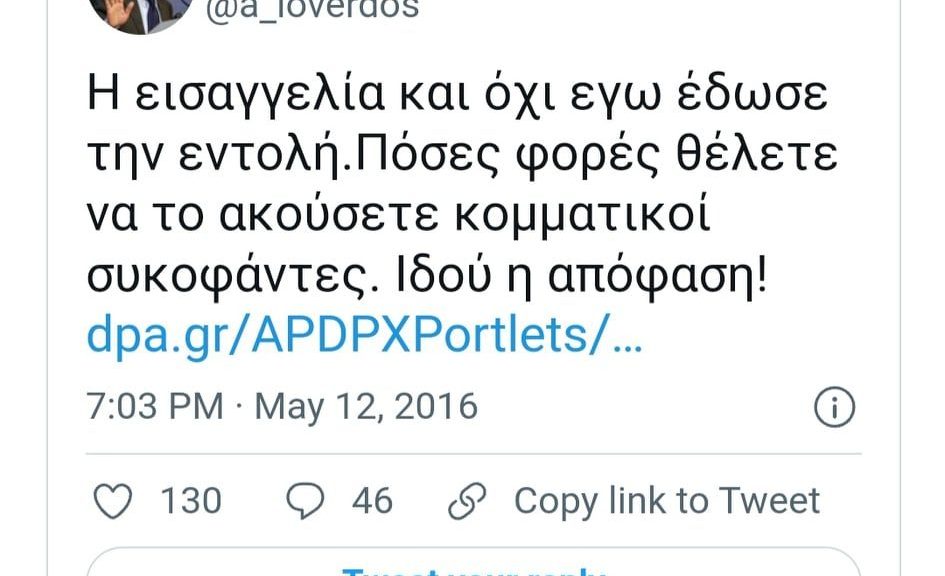
Task: Click the May 12, 2016 date
Action: [x=366, y=407]
